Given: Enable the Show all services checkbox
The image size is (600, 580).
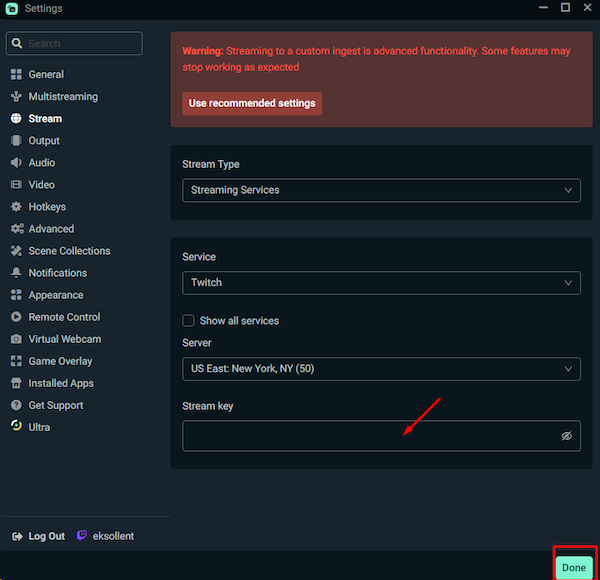Looking at the screenshot, I should coord(188,321).
